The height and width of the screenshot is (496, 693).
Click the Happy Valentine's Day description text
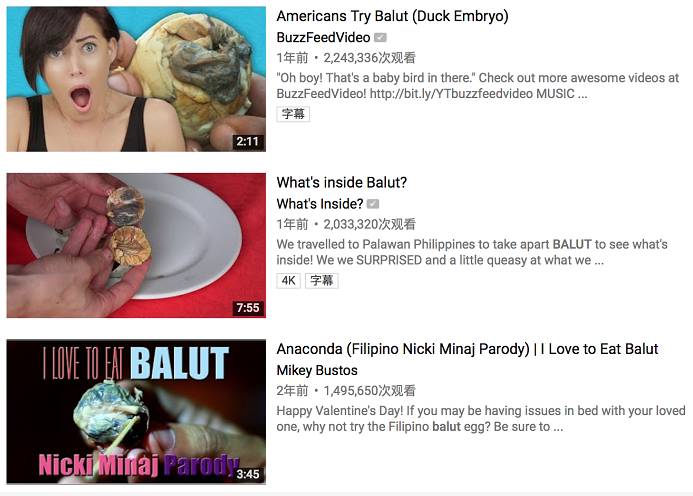(x=481, y=419)
